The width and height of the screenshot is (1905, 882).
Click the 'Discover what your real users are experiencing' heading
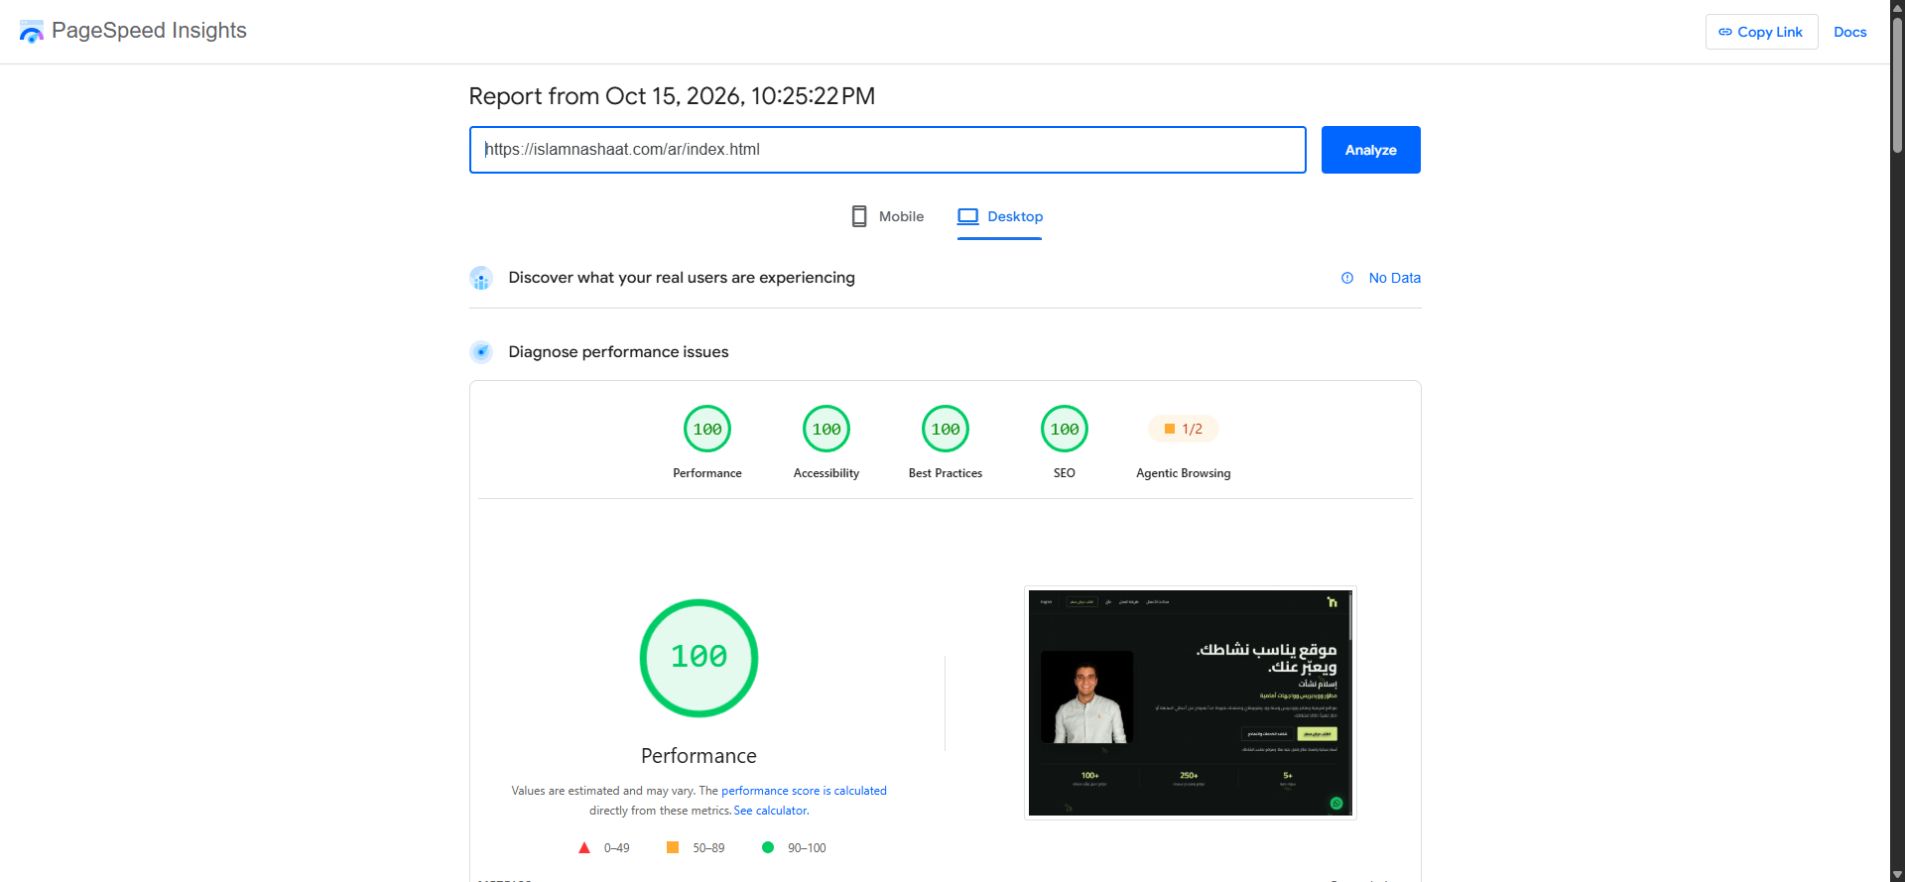click(x=681, y=278)
